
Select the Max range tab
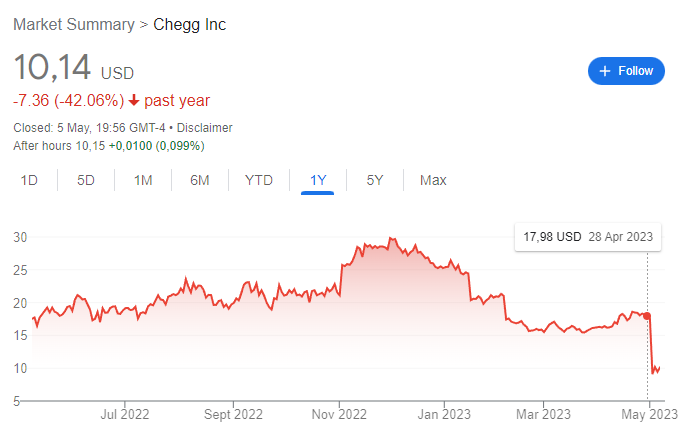pyautogui.click(x=433, y=180)
